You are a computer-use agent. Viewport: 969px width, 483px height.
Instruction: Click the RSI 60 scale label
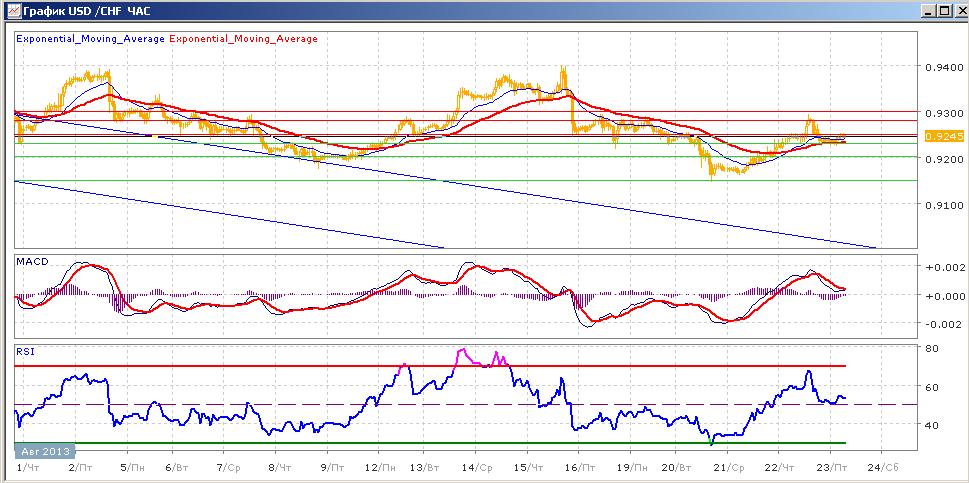(x=933, y=387)
